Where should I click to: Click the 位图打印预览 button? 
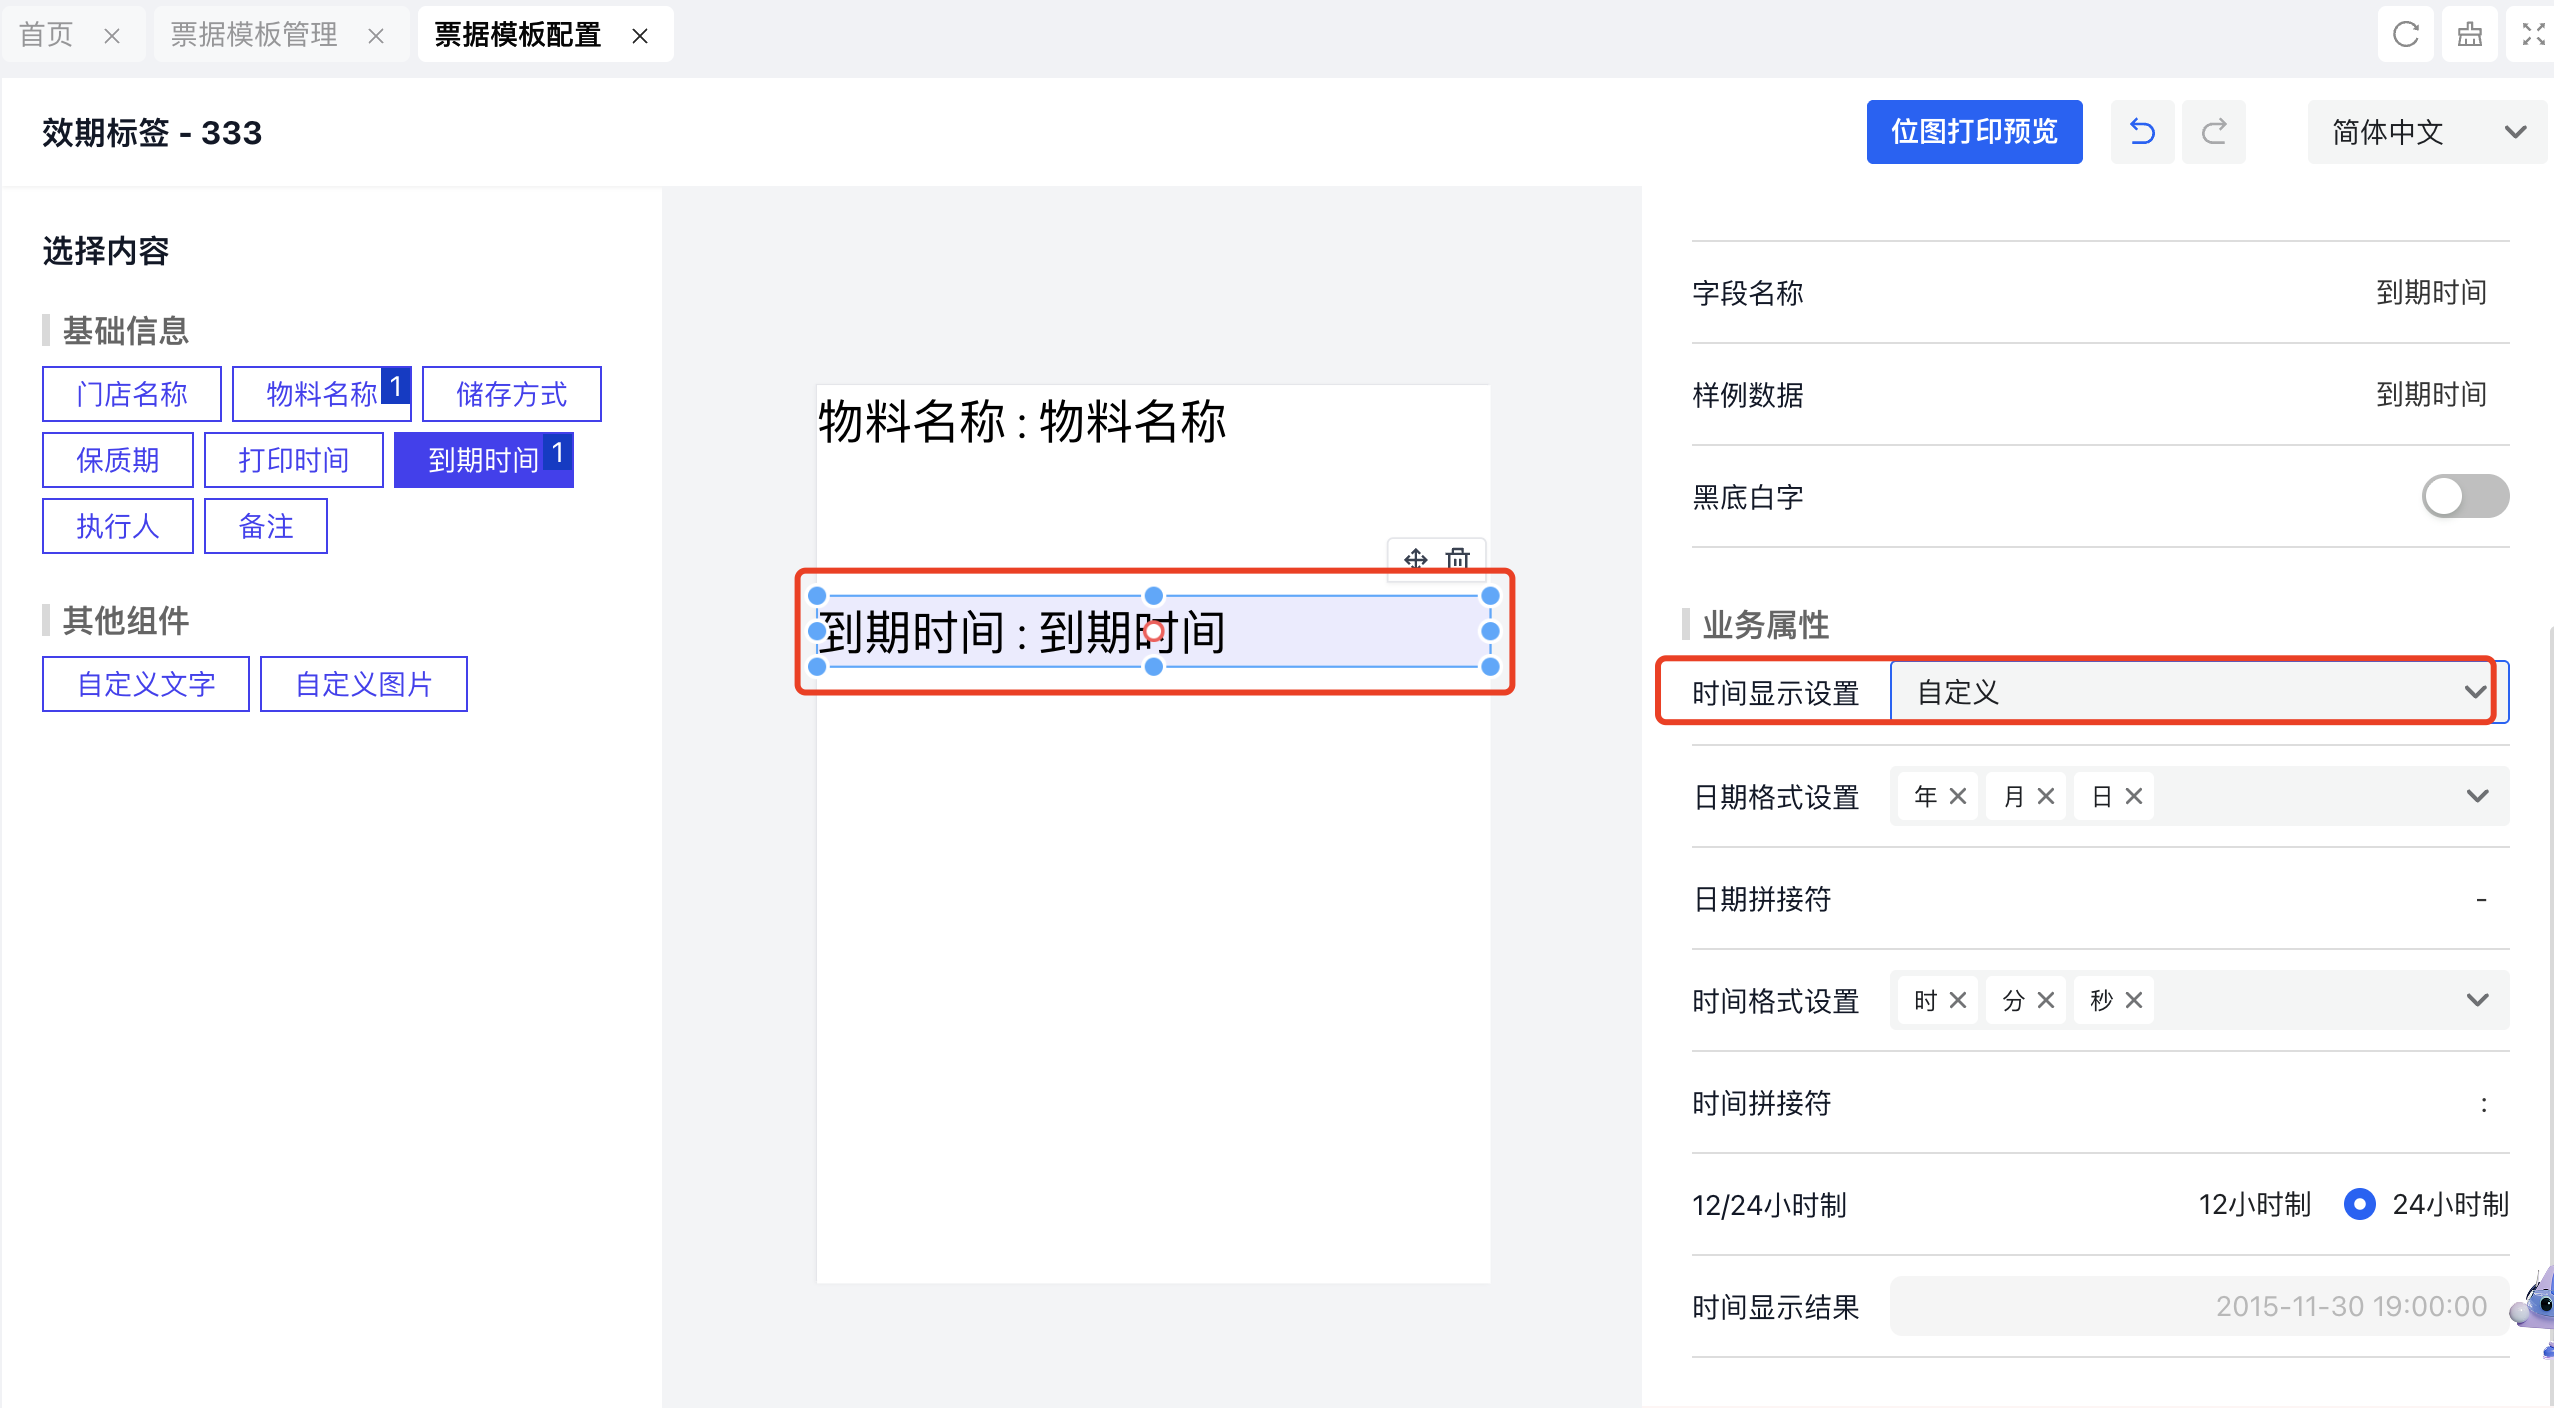click(1973, 131)
